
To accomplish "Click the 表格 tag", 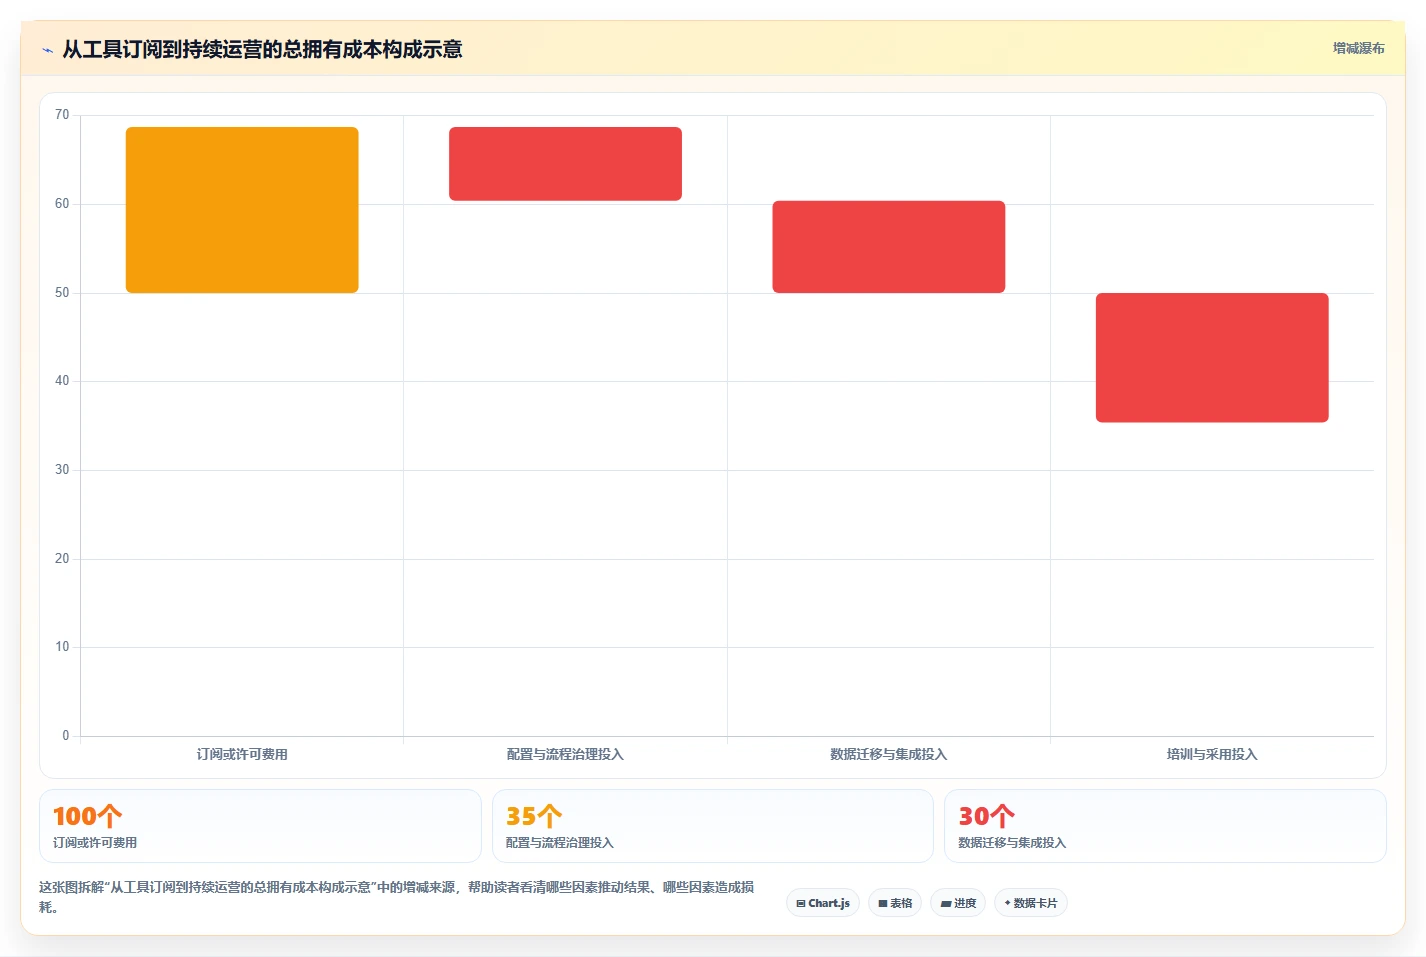I will [895, 903].
